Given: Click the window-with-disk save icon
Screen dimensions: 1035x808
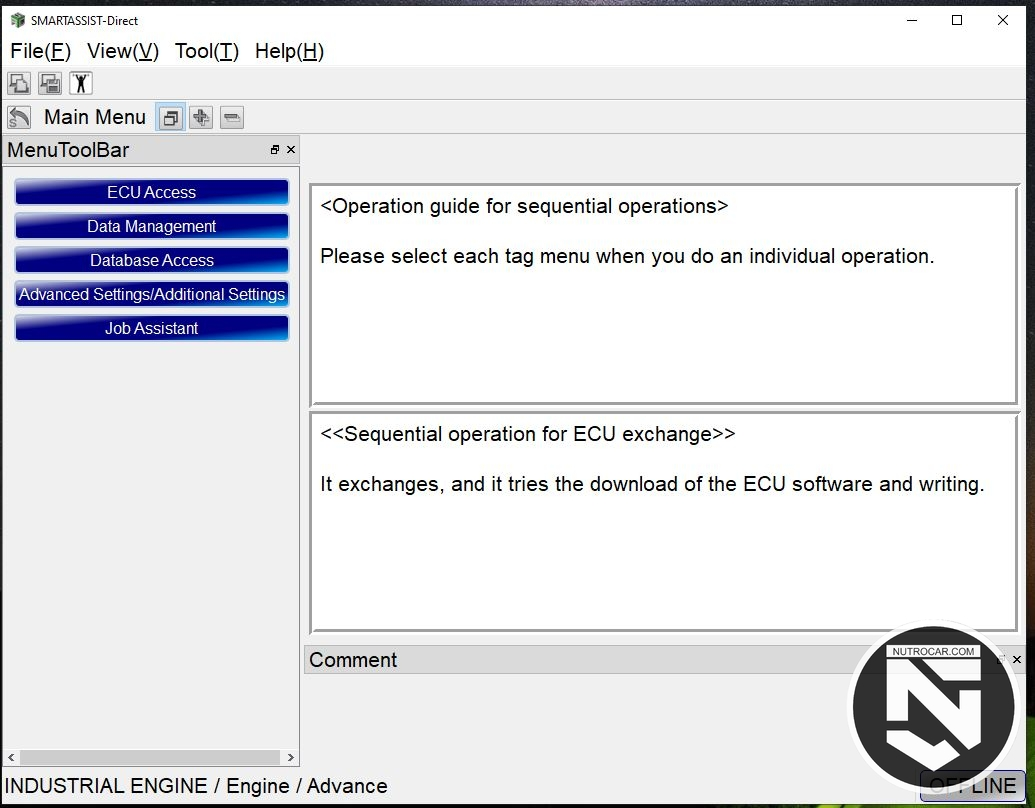Looking at the screenshot, I should coord(50,83).
